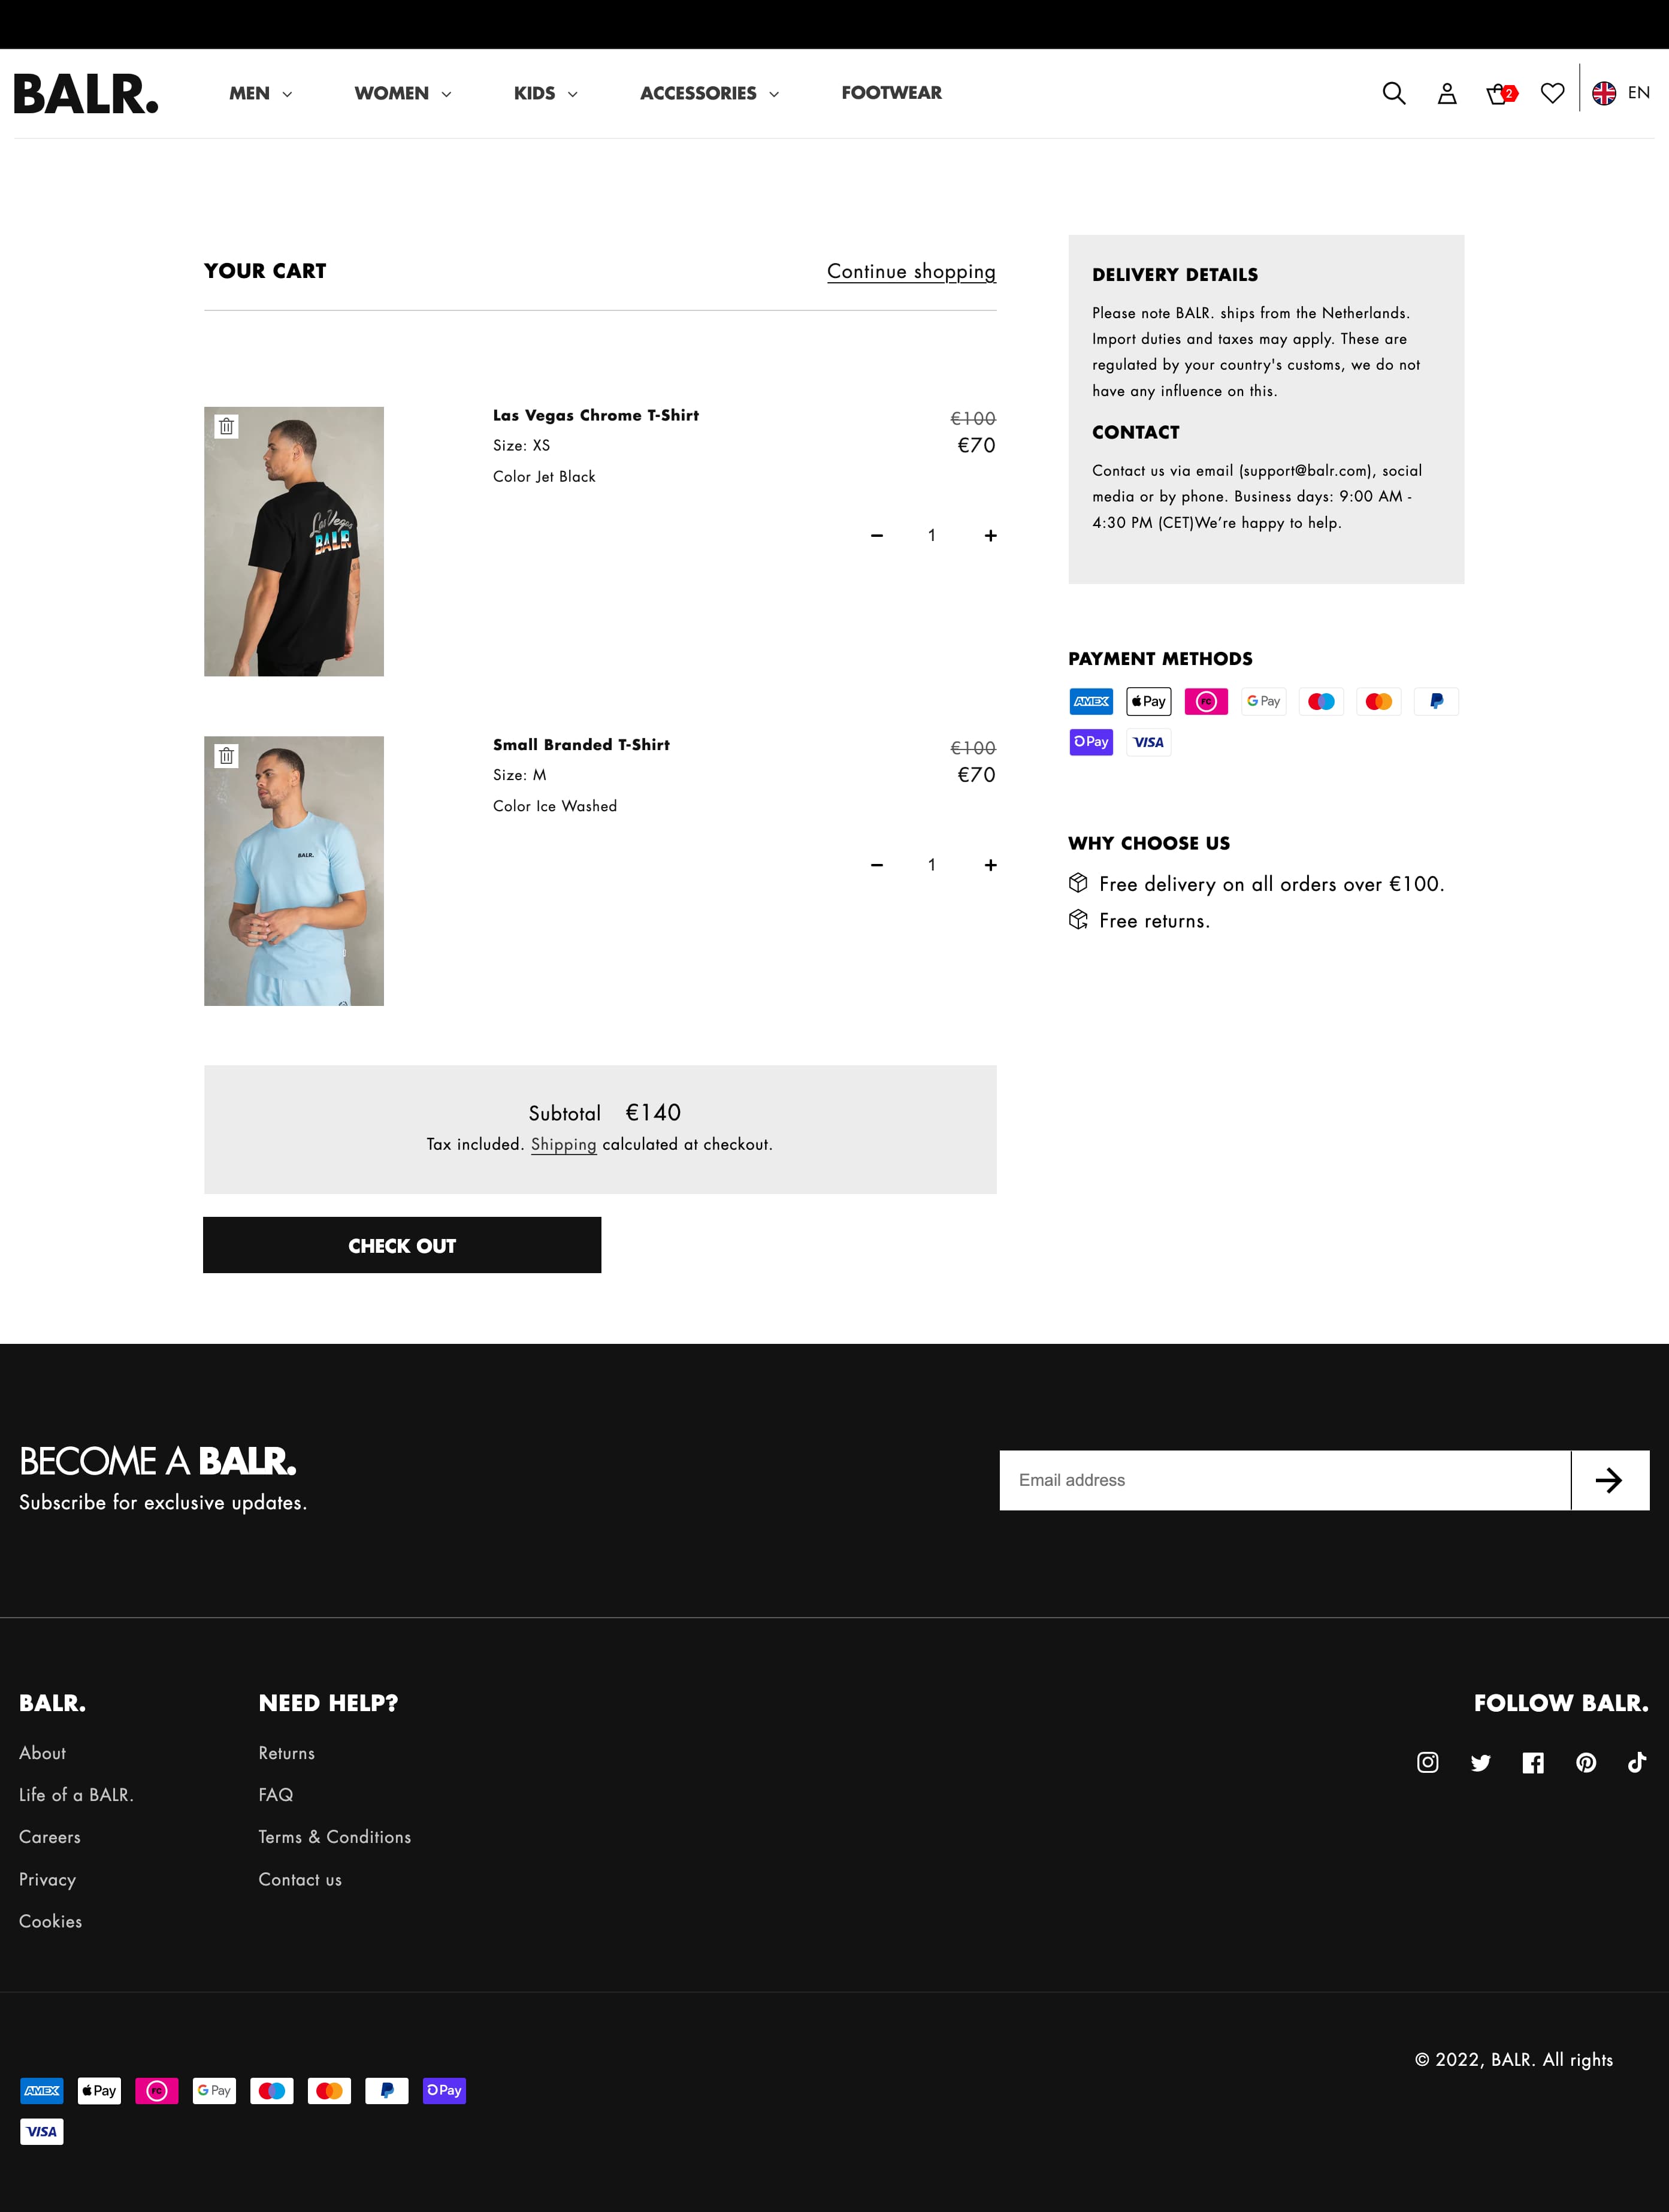The width and height of the screenshot is (1669, 2212).
Task: Remove Las Vegas Chrome T-Shirt with trash icon
Action: click(227, 426)
